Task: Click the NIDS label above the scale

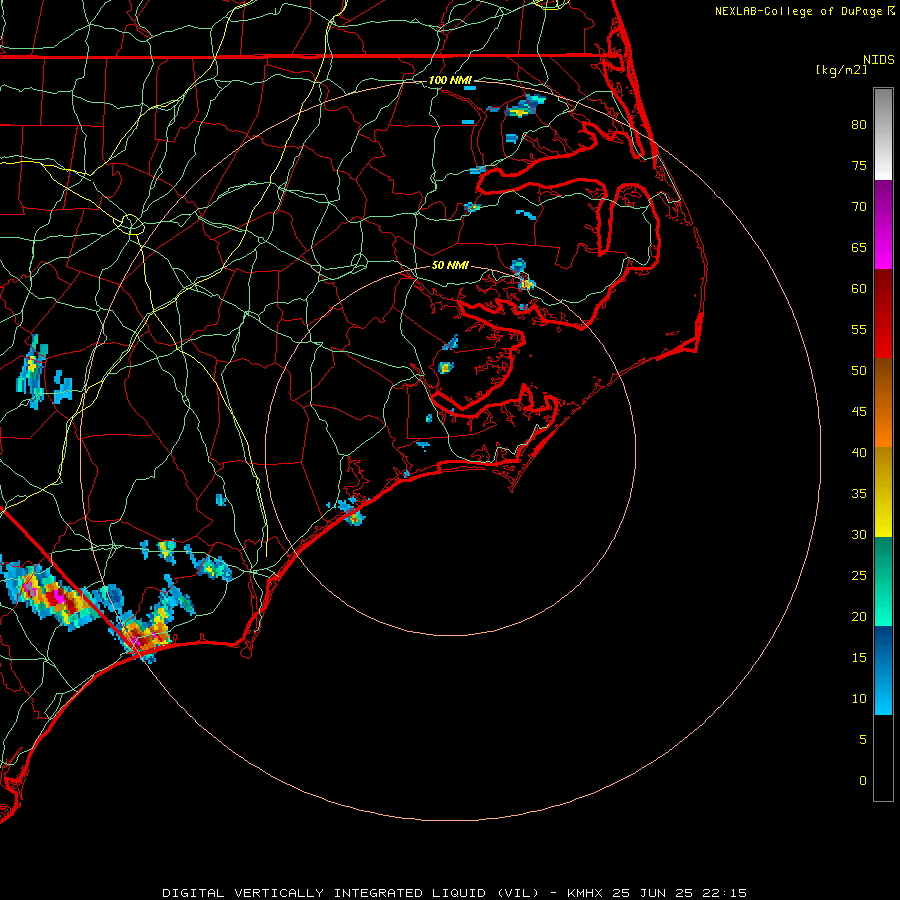Action: click(879, 59)
